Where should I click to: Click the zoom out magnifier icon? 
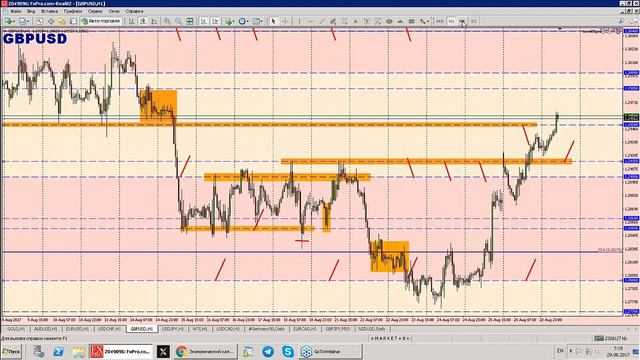178,21
